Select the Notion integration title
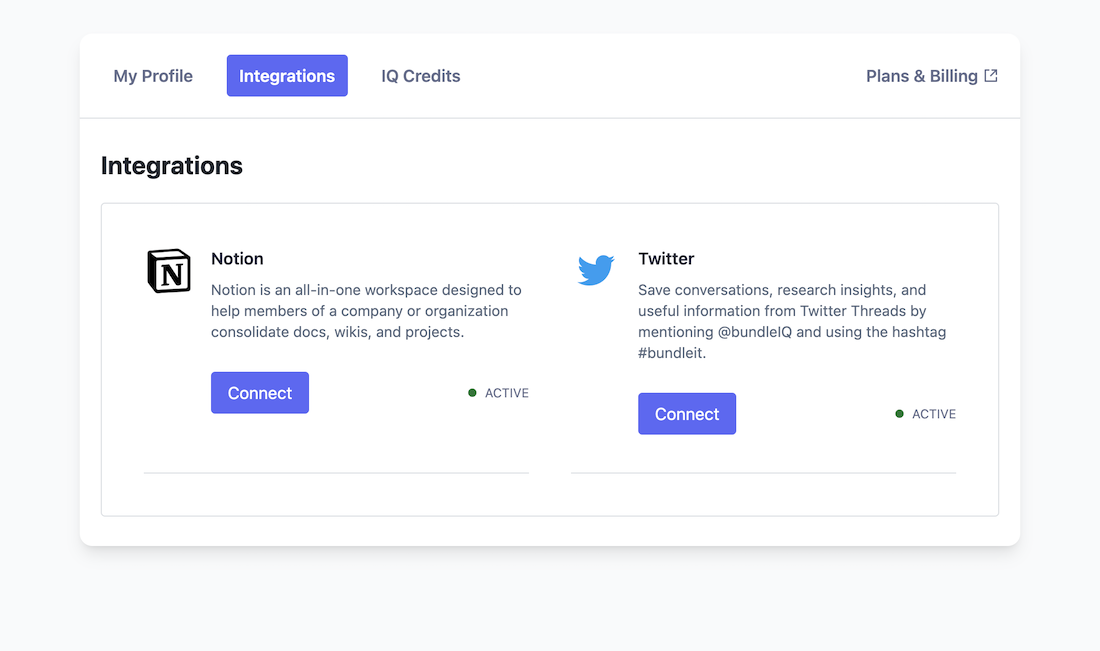This screenshot has width=1100, height=651. 237,259
